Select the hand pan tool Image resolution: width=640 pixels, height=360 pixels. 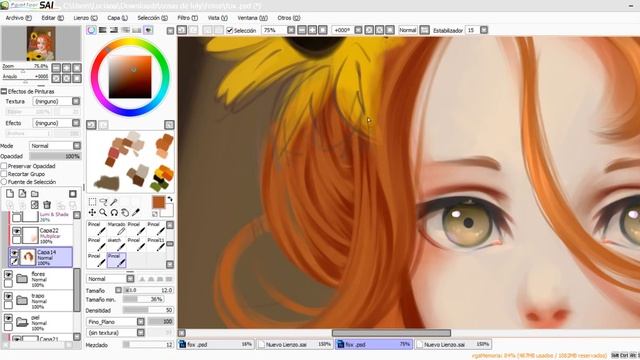(x=125, y=213)
